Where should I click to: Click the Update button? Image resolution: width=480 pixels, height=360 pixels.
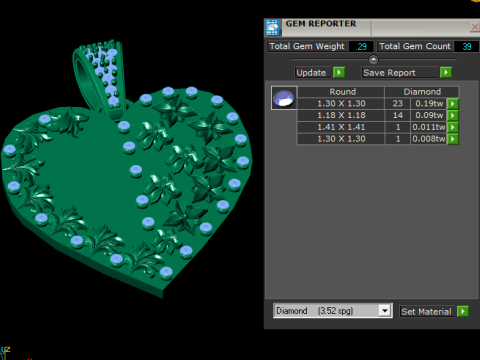click(x=313, y=73)
